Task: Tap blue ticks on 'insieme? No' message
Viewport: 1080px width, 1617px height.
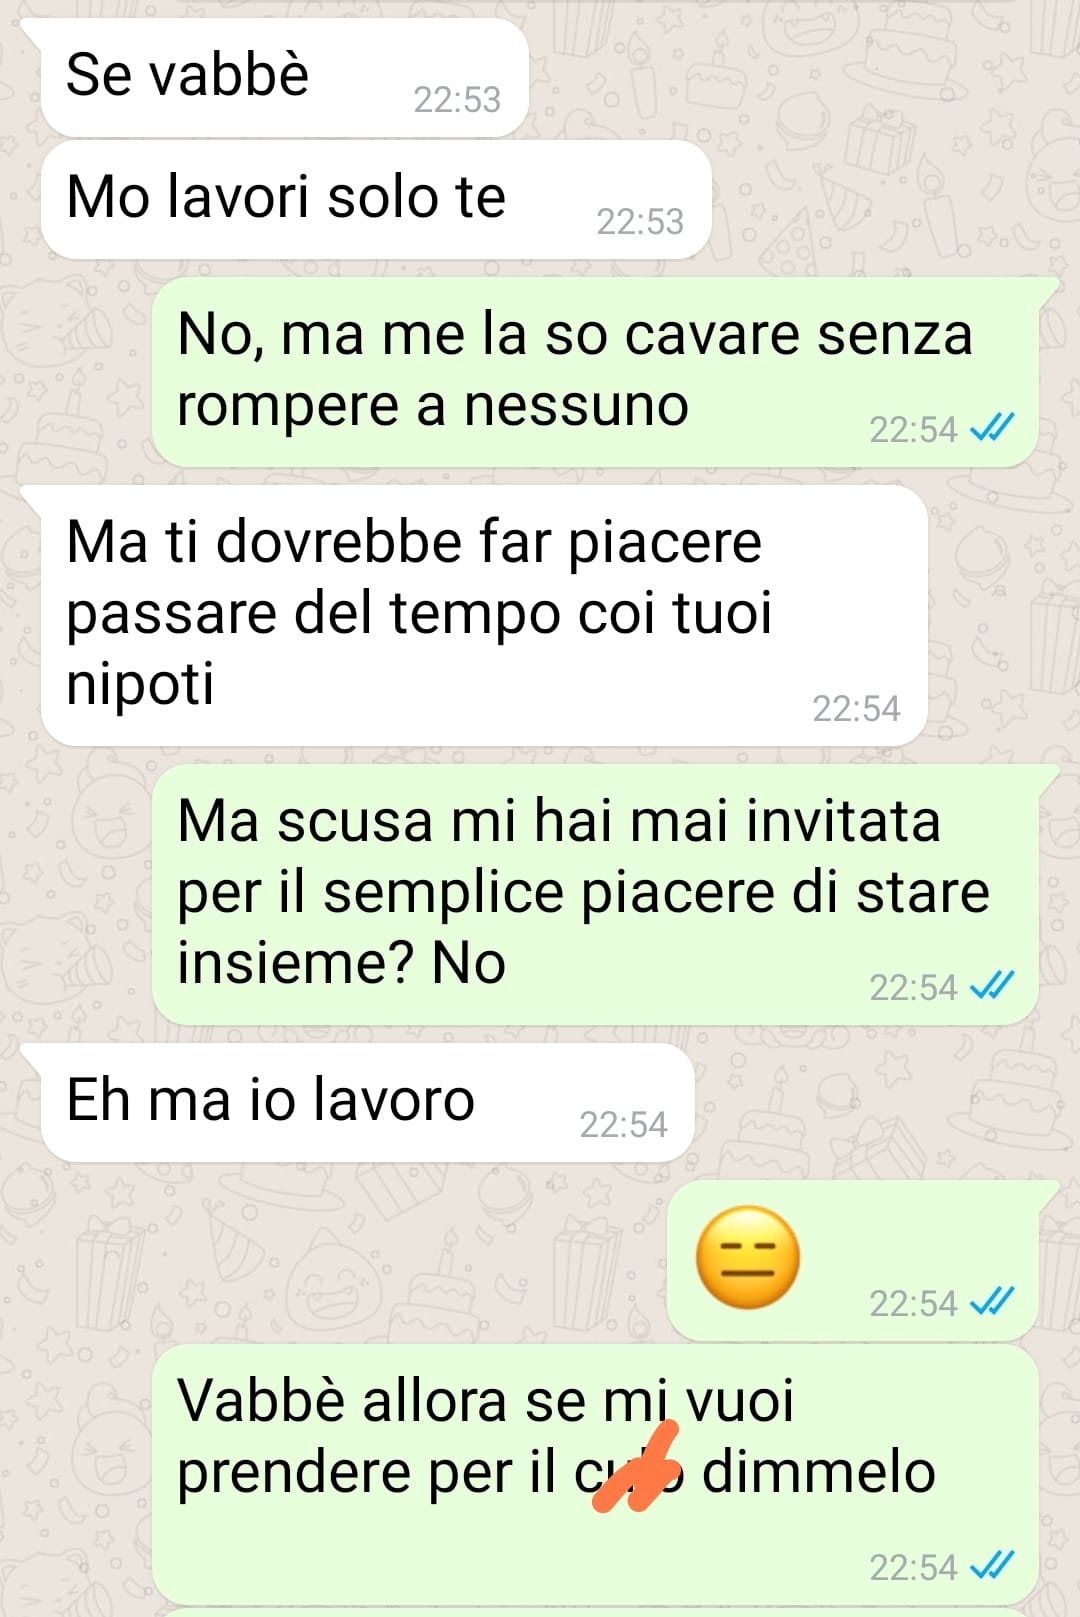Action: 992,986
